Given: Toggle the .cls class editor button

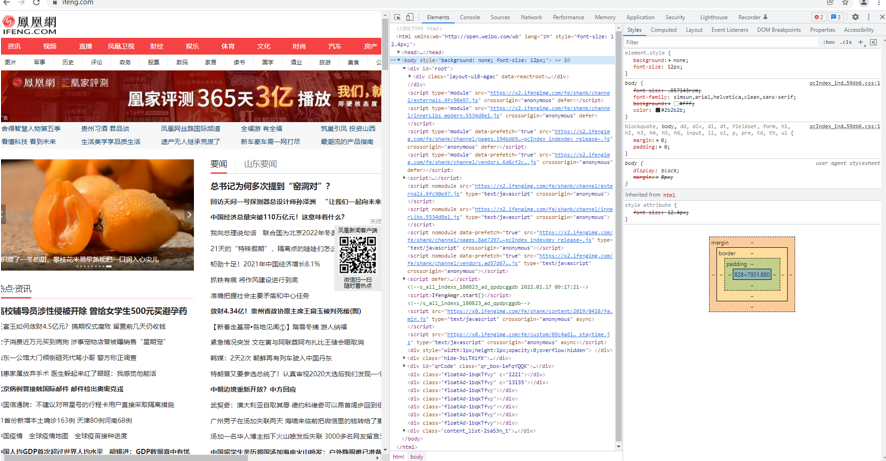Looking at the screenshot, I should pos(846,42).
